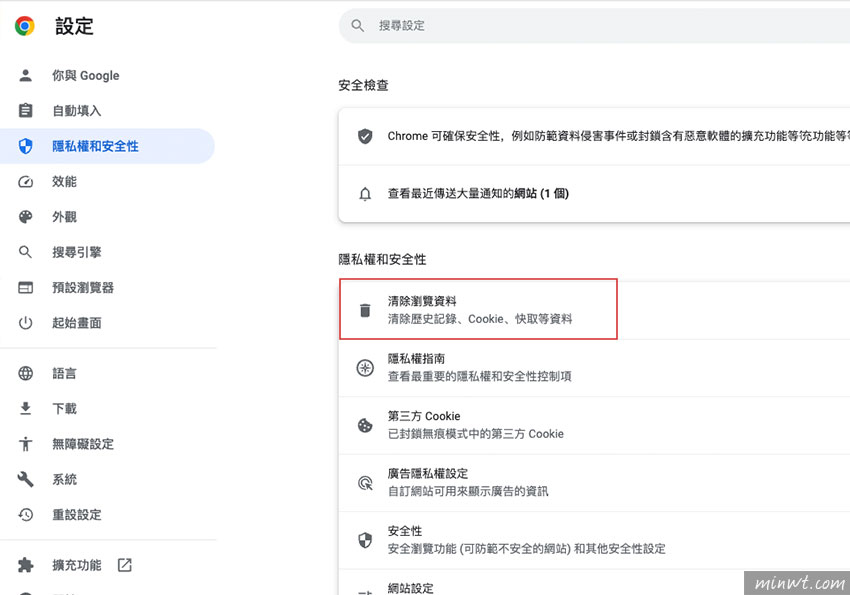Click the shield icon next to 安全性
This screenshot has height=595, width=850.
365,540
